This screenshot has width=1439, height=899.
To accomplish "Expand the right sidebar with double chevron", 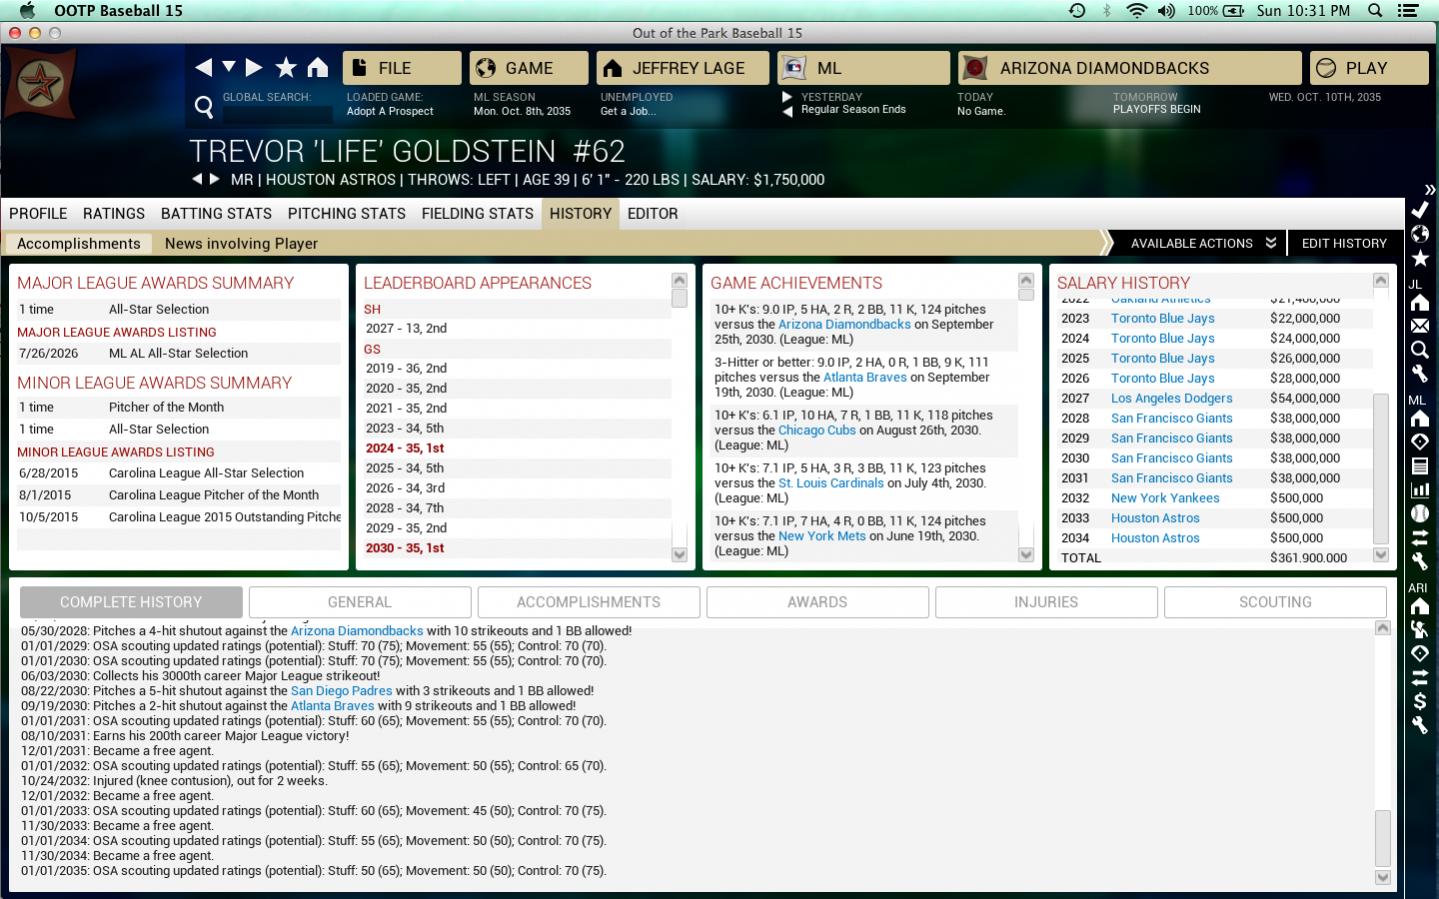I will pos(1429,189).
